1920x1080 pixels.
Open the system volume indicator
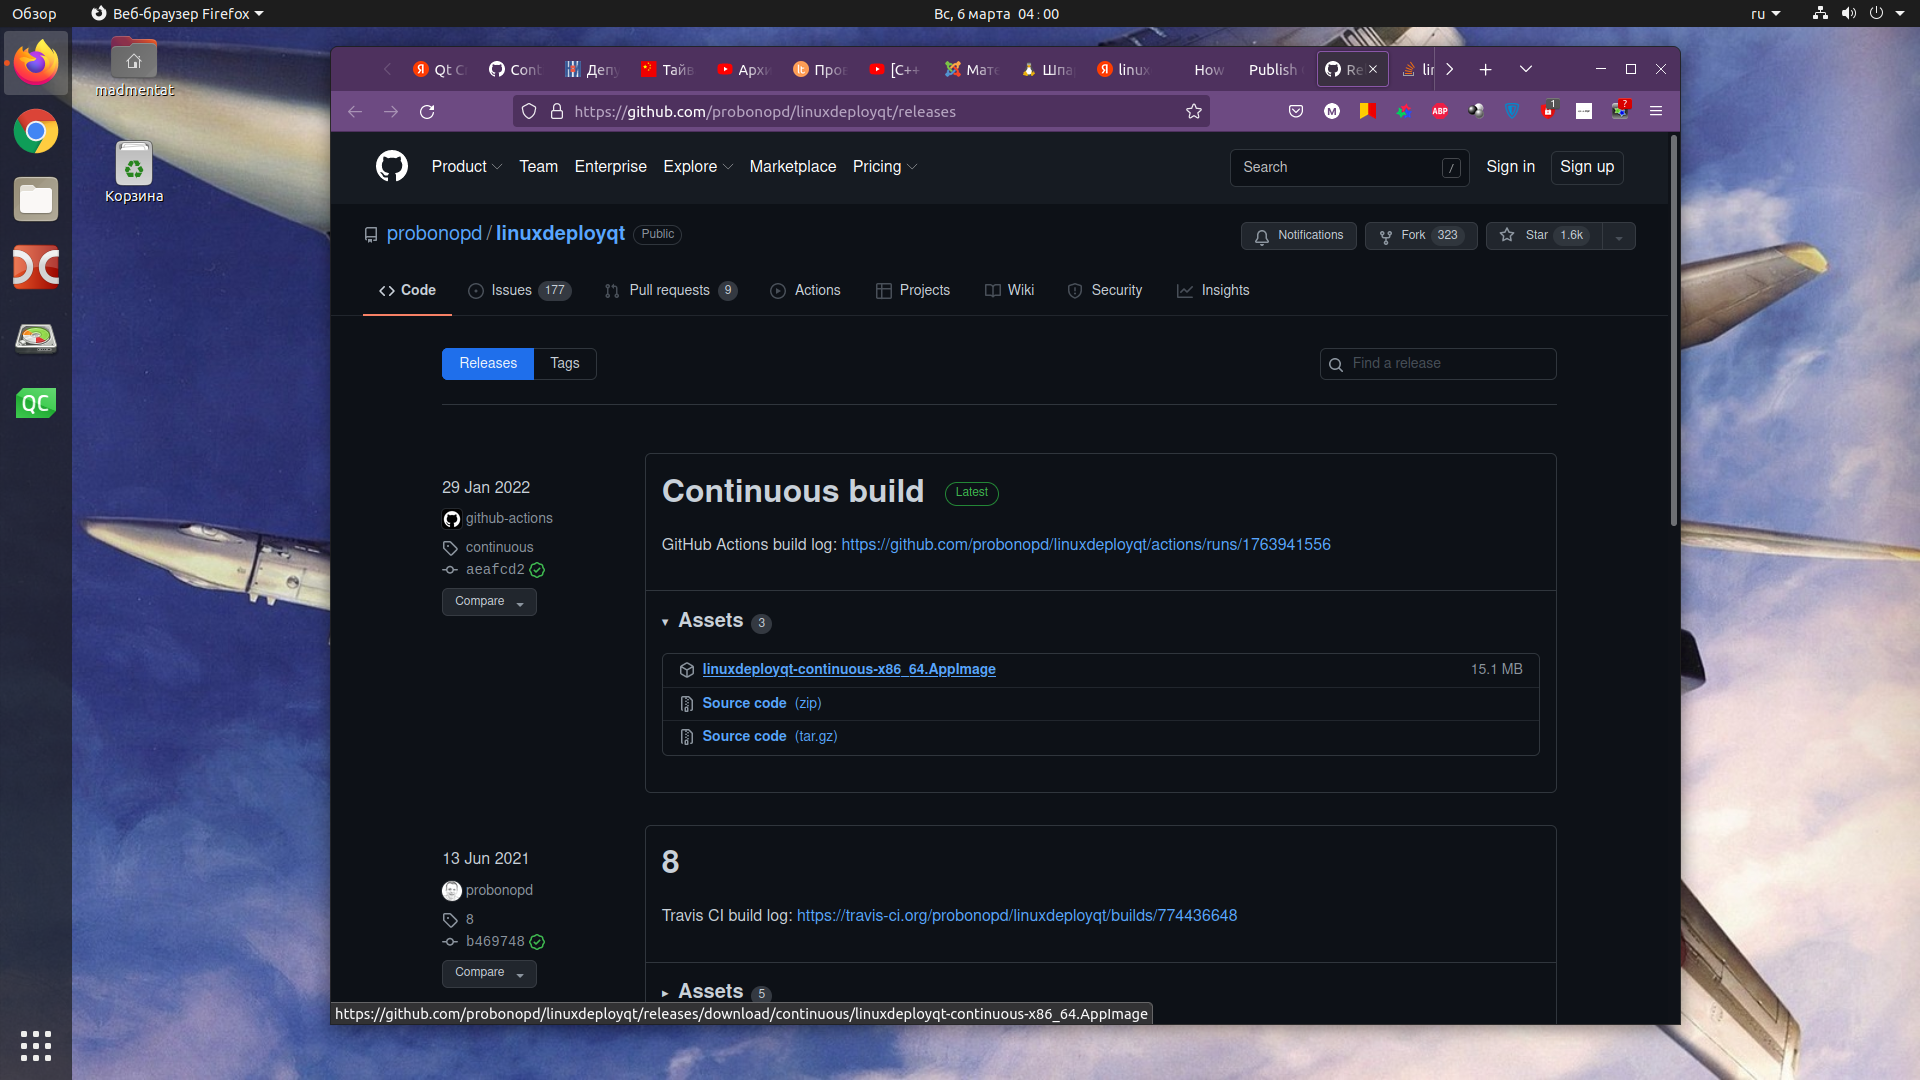point(1848,13)
